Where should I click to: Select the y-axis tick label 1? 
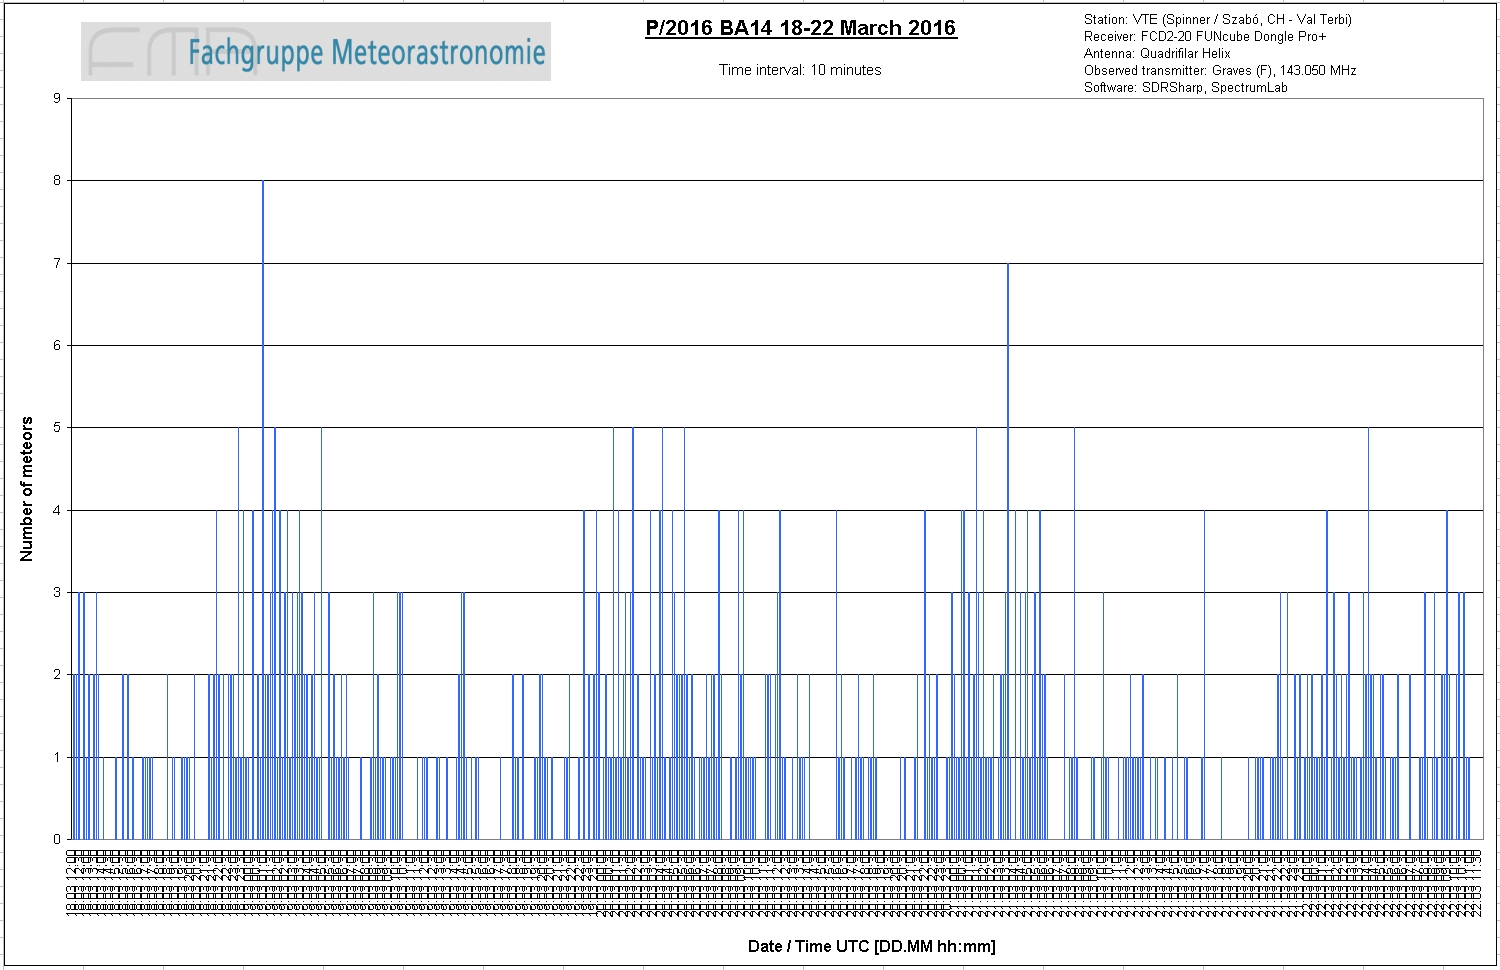57,757
